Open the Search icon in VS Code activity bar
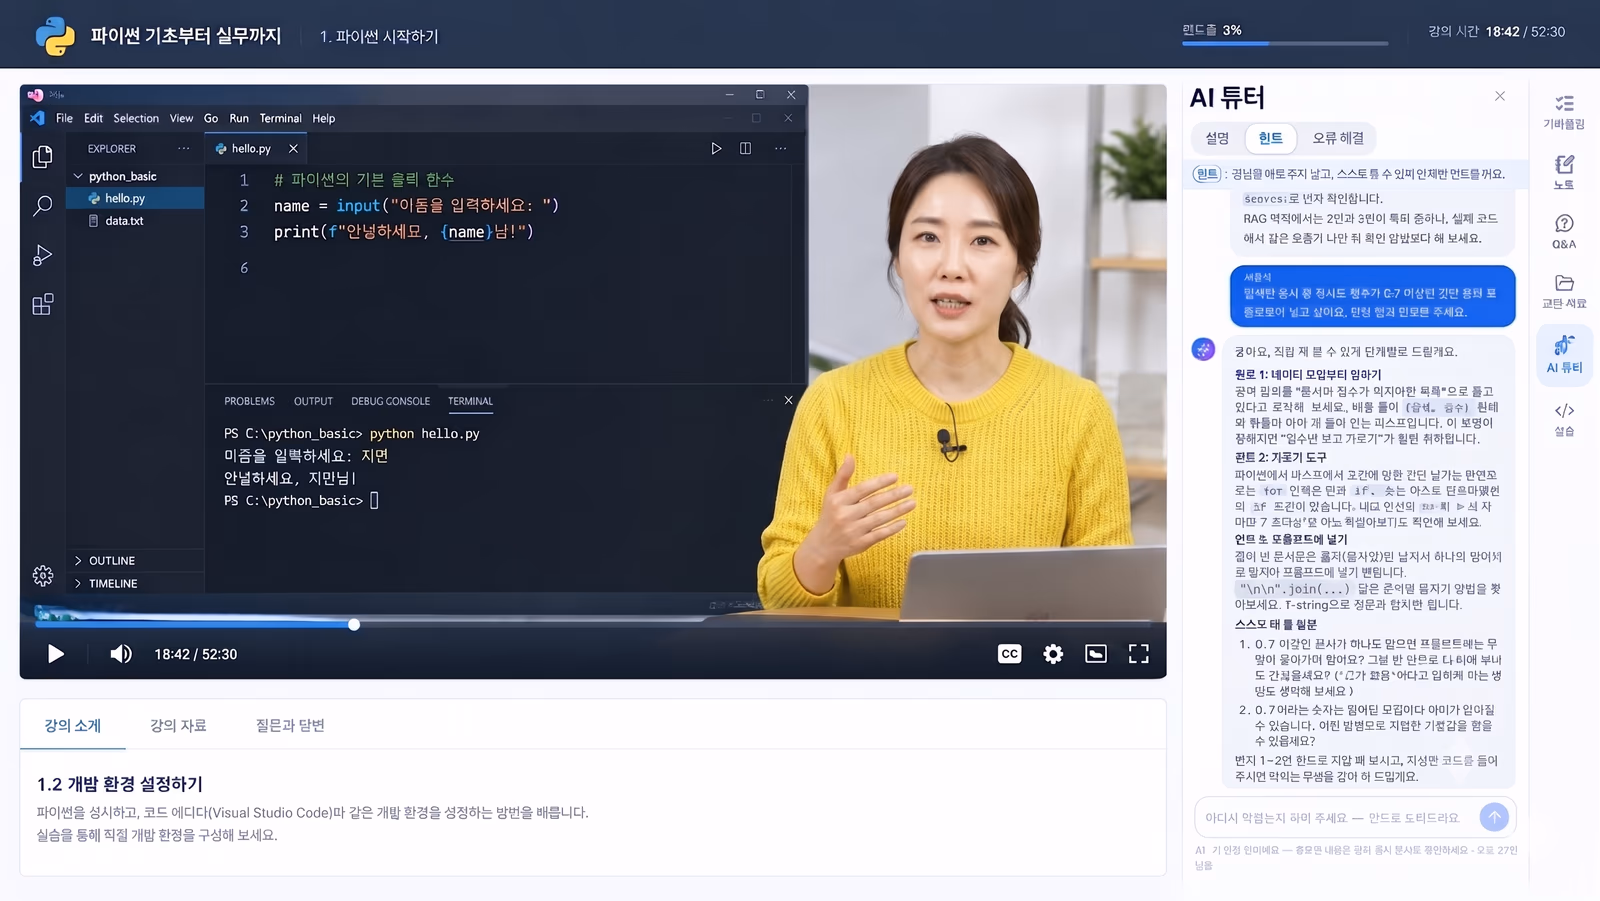This screenshot has width=1600, height=901. coord(42,206)
